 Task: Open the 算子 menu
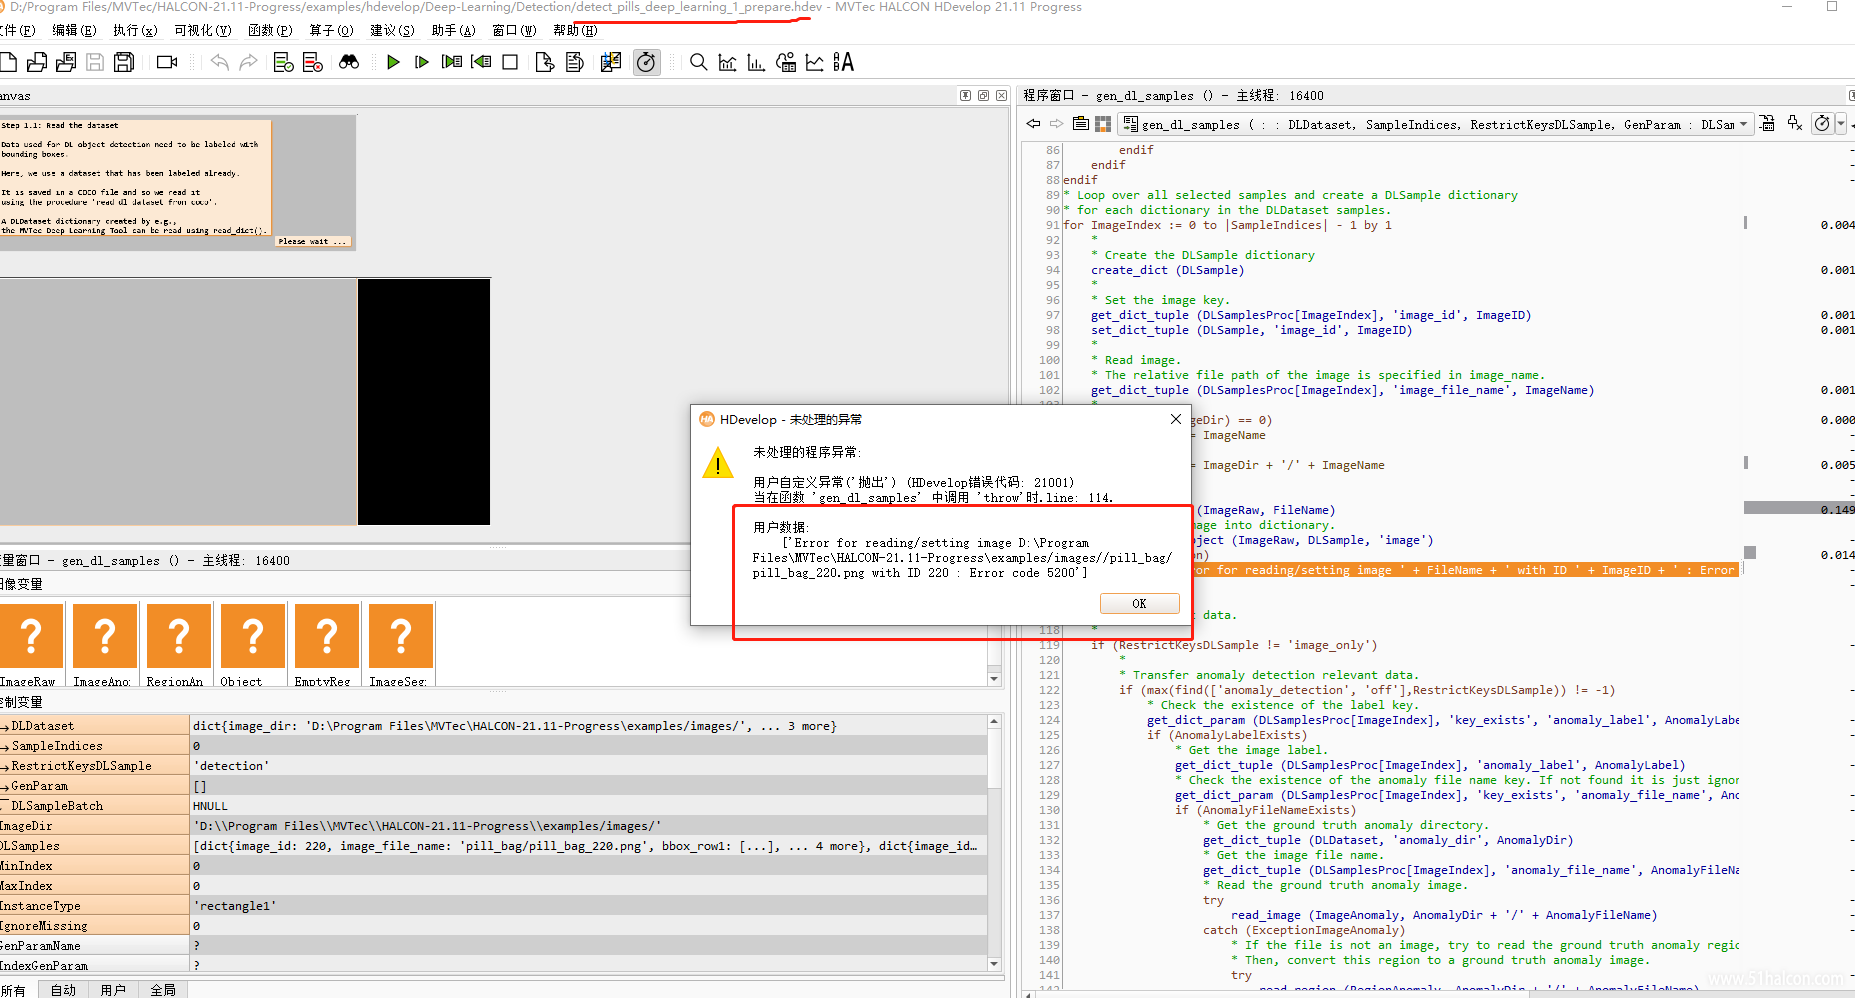331,30
